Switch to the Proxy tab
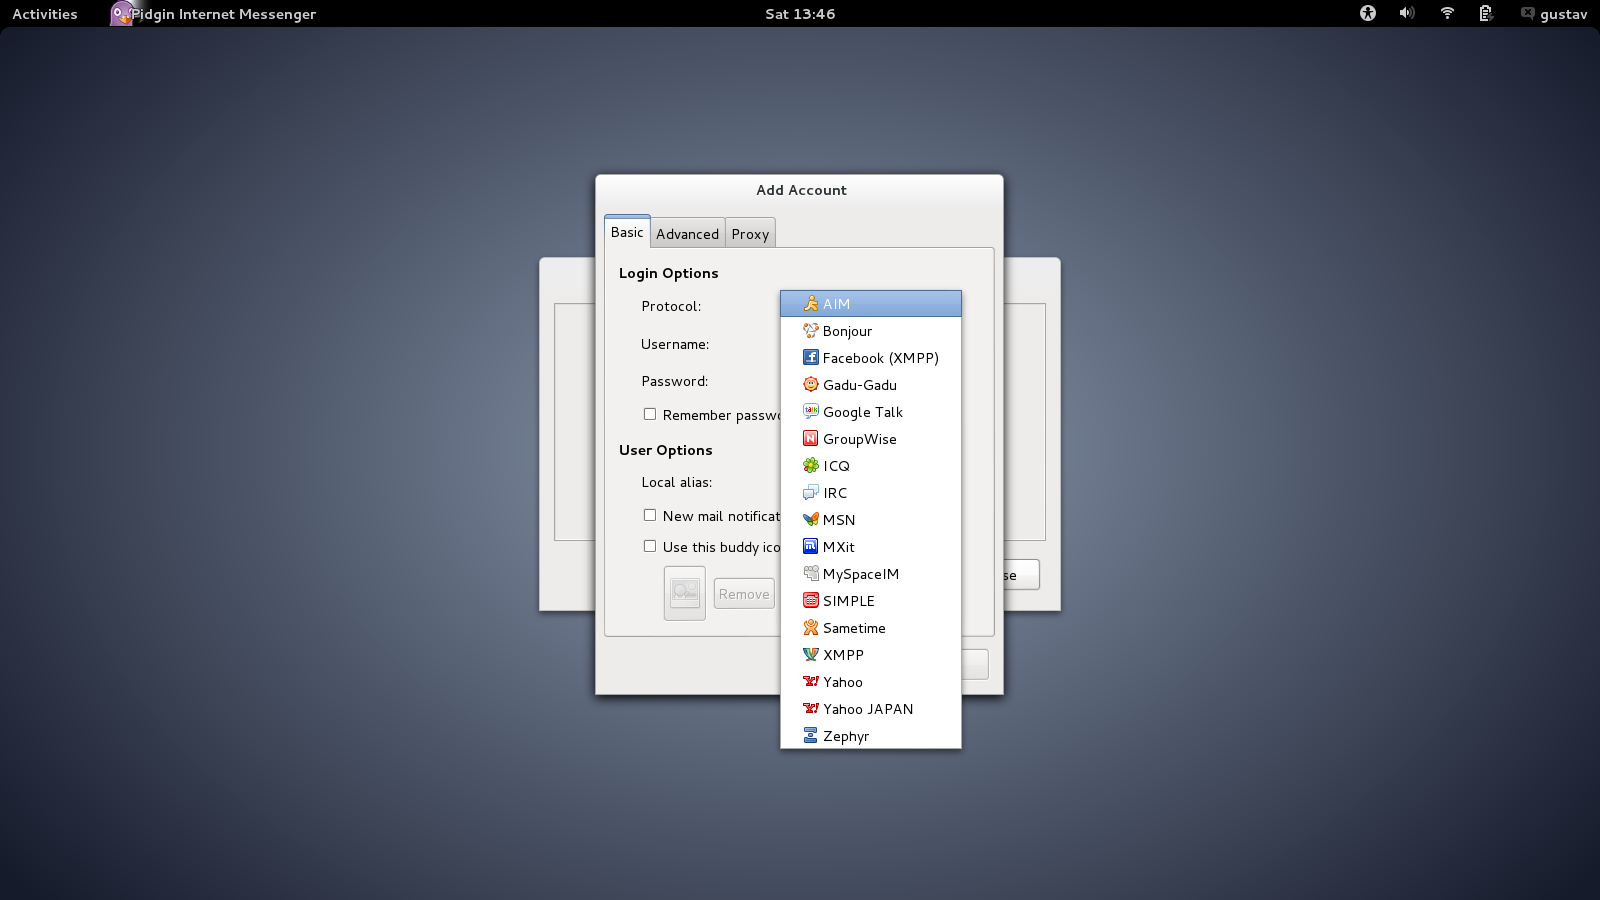Viewport: 1600px width, 900px height. pyautogui.click(x=750, y=233)
